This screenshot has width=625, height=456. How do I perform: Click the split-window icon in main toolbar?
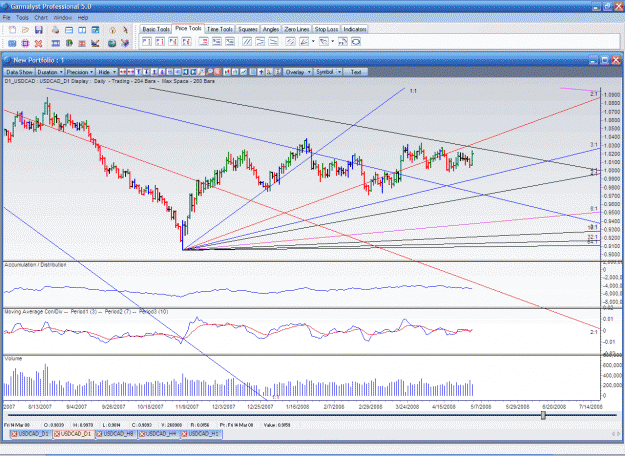point(82,30)
